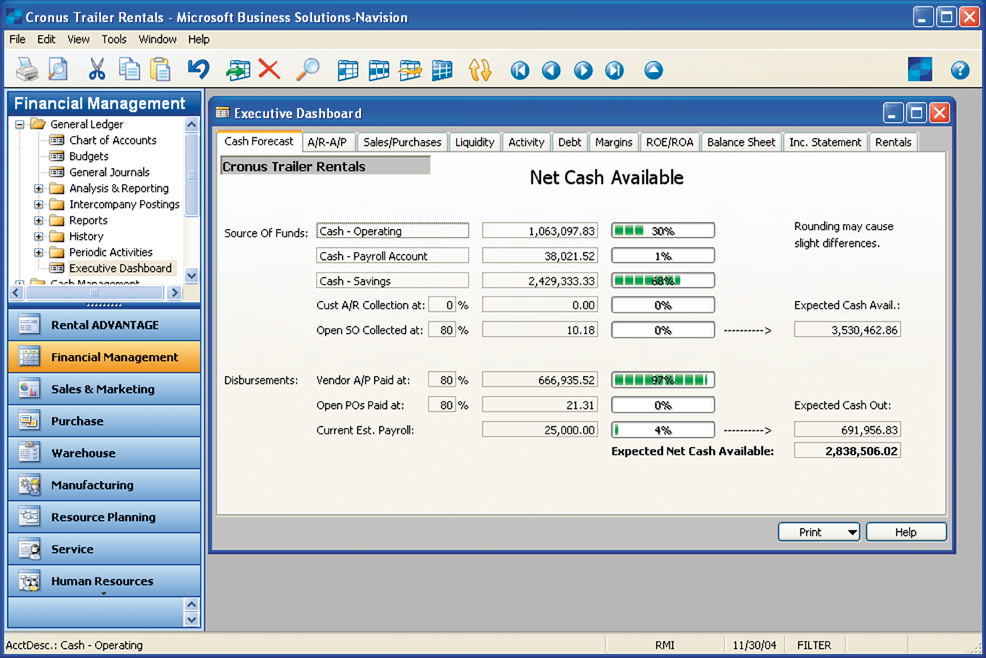Click the Cut scissors icon
This screenshot has width=986, height=658.
pos(97,70)
